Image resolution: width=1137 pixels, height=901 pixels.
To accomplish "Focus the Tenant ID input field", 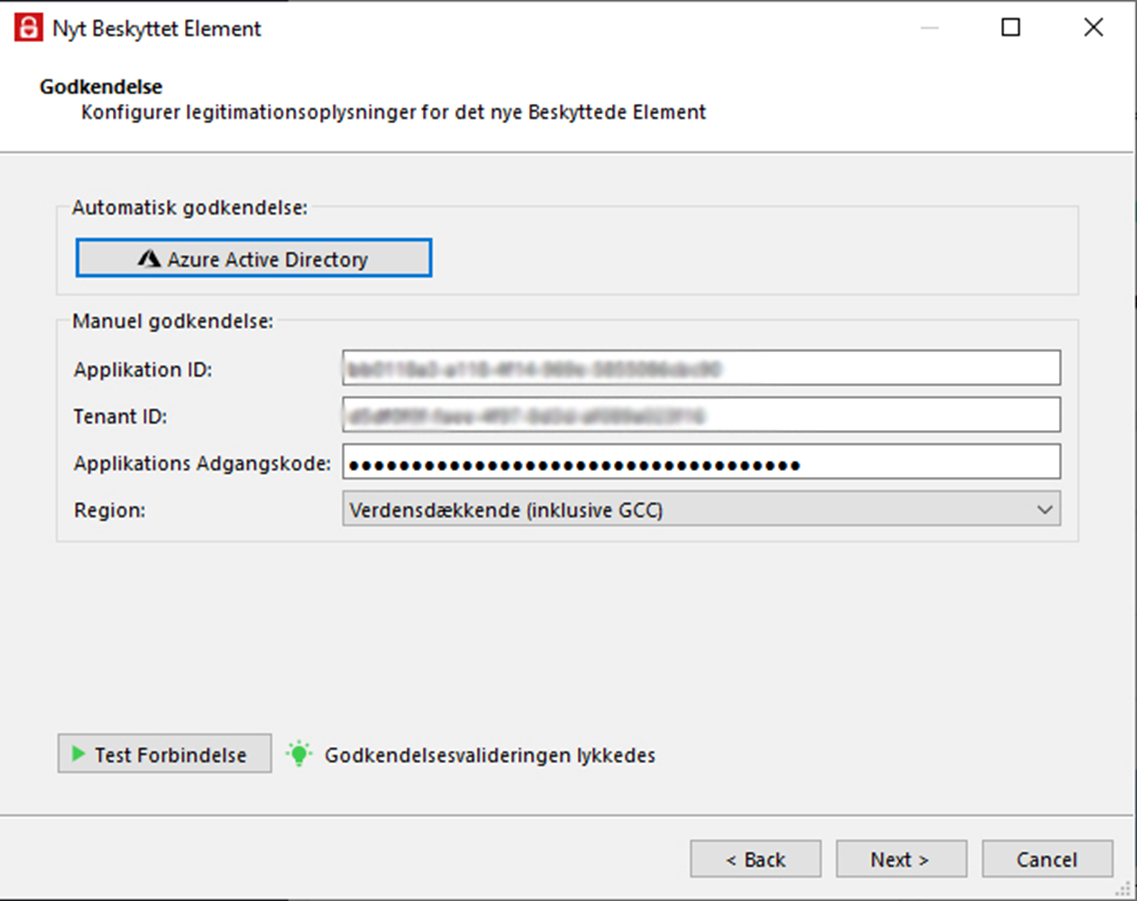I will click(701, 415).
